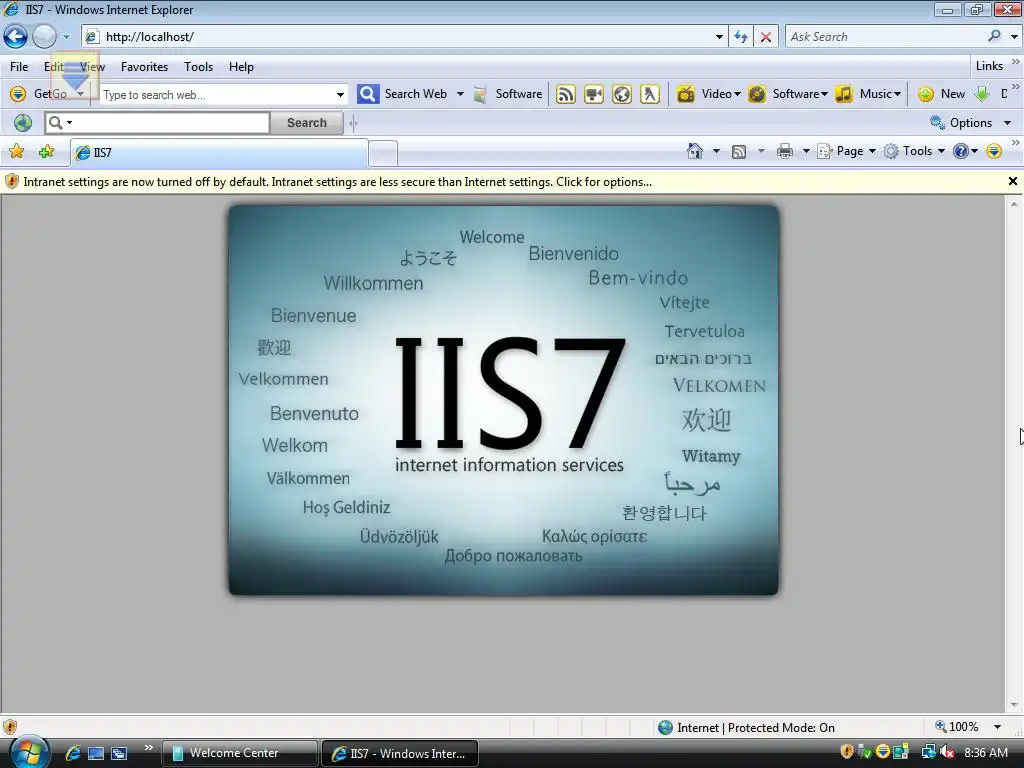Image resolution: width=1024 pixels, height=768 pixels.
Task: Expand the Music dropdown in GetGo toolbar
Action: coord(897,94)
